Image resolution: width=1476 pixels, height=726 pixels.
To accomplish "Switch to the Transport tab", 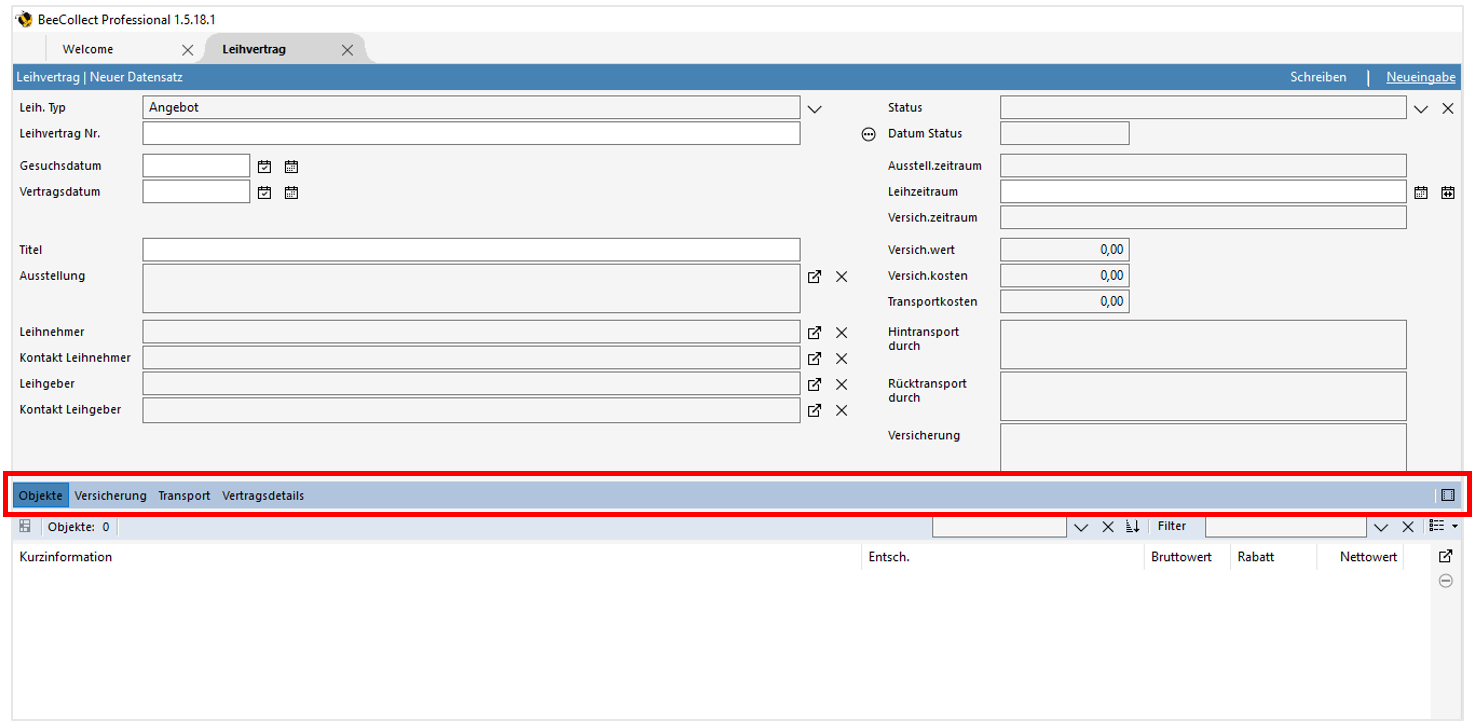I will pos(184,495).
